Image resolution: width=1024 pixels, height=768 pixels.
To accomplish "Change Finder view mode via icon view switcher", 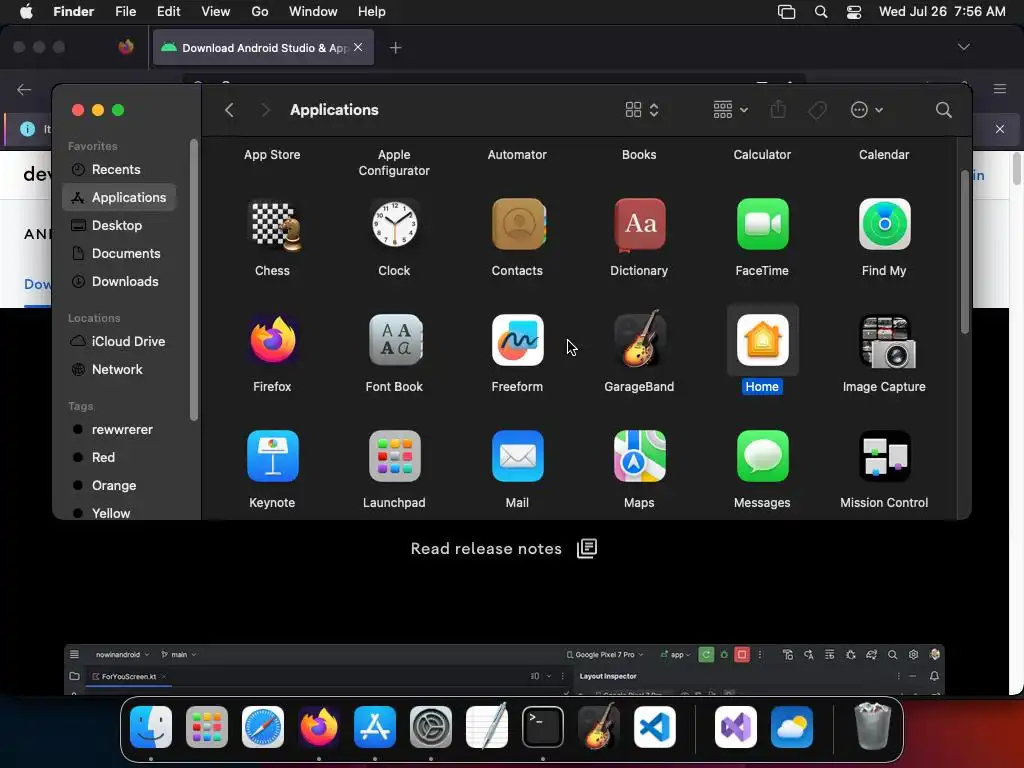I will [x=642, y=110].
